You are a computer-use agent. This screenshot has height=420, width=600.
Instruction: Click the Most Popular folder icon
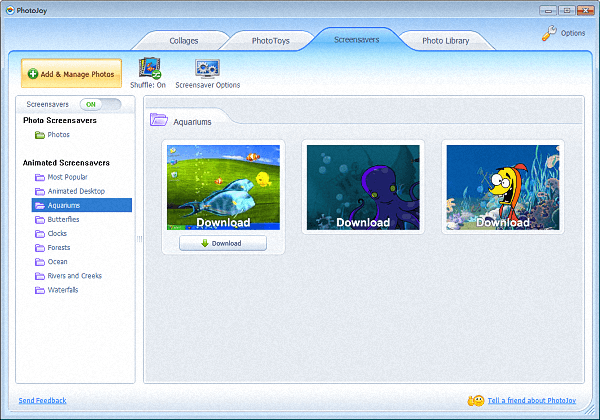click(x=40, y=177)
